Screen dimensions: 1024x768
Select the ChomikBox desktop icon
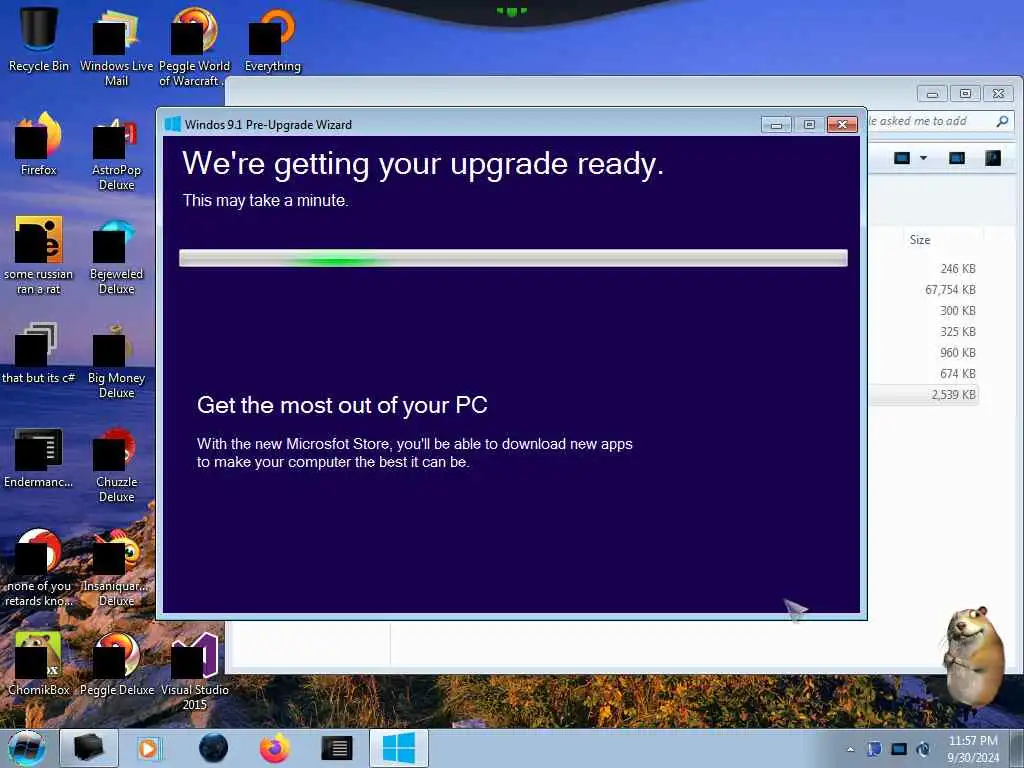[x=39, y=663]
